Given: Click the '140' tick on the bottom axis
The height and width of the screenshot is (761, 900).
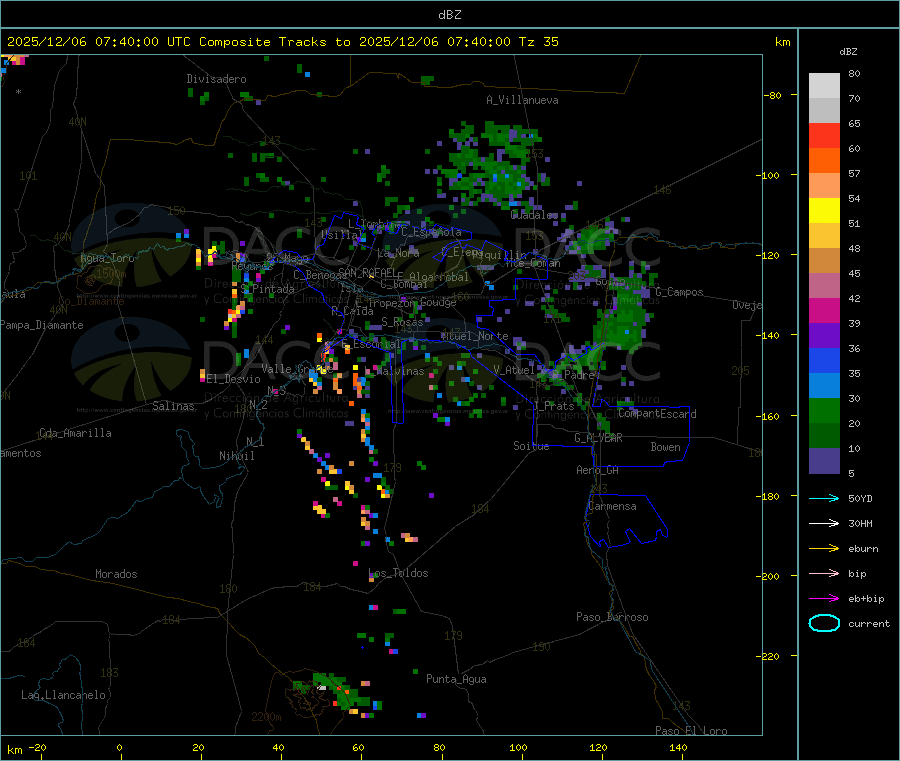Looking at the screenshot, I should [678, 747].
